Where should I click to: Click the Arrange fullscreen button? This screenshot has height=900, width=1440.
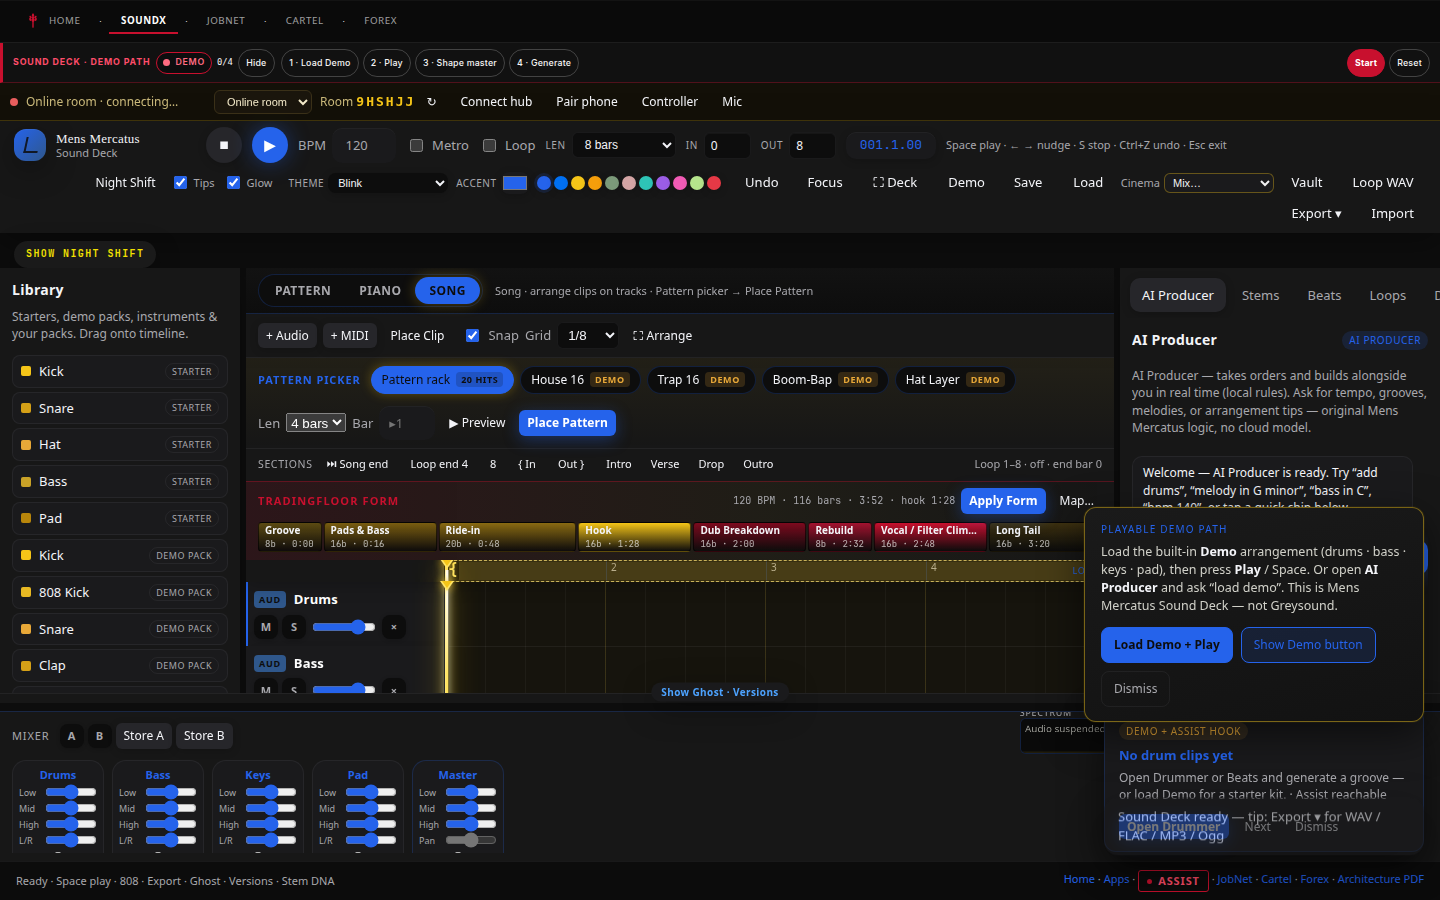[662, 336]
